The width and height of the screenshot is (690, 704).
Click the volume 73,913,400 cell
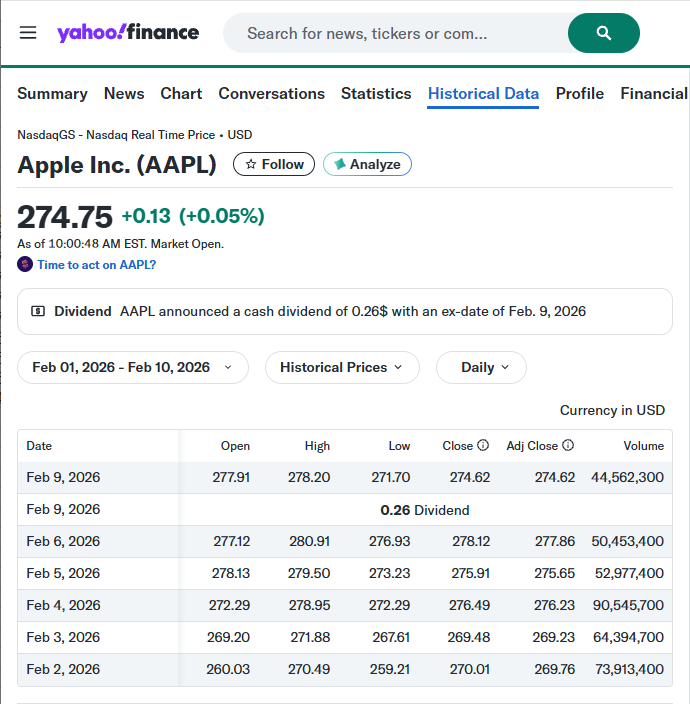click(x=629, y=669)
